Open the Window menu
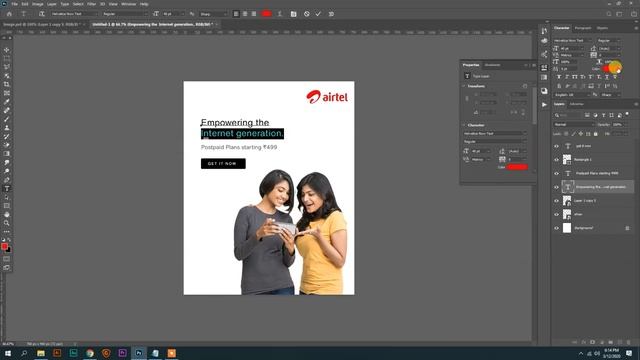 click(129, 4)
